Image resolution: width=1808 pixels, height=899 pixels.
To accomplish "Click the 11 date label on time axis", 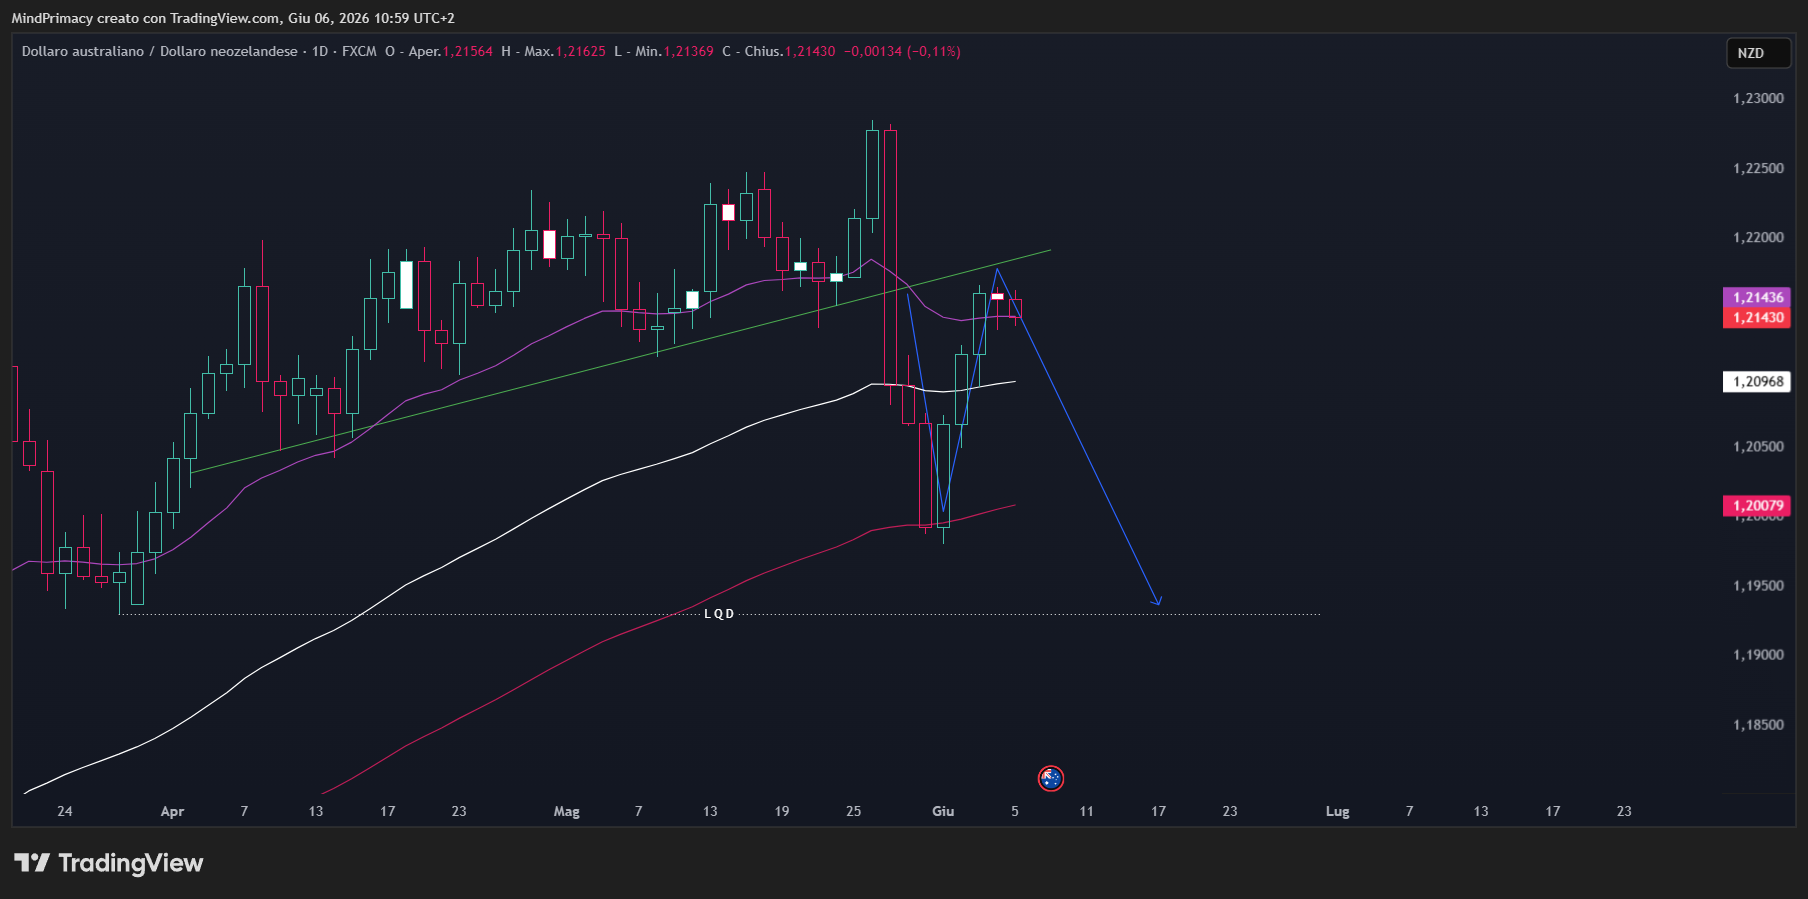I will [1086, 811].
